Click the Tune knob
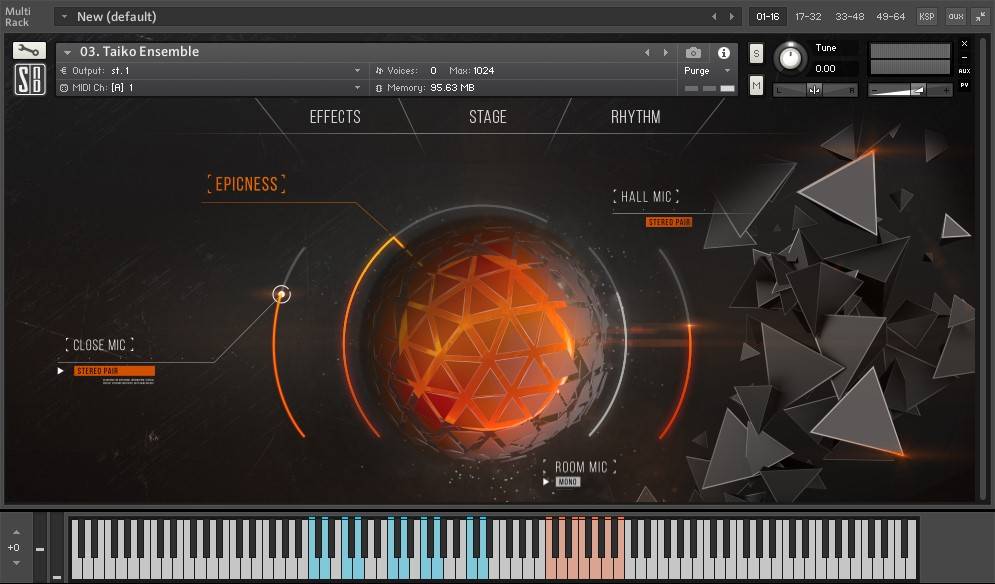The image size is (995, 584). coord(790,58)
